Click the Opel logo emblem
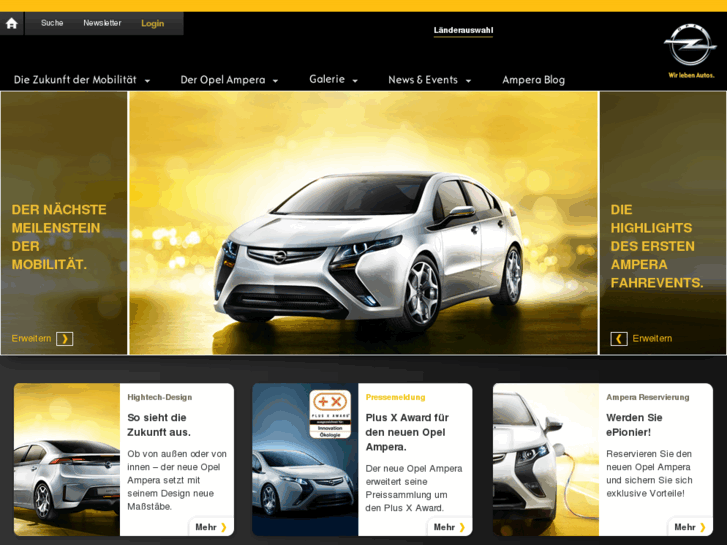This screenshot has height=545, width=727. click(690, 45)
